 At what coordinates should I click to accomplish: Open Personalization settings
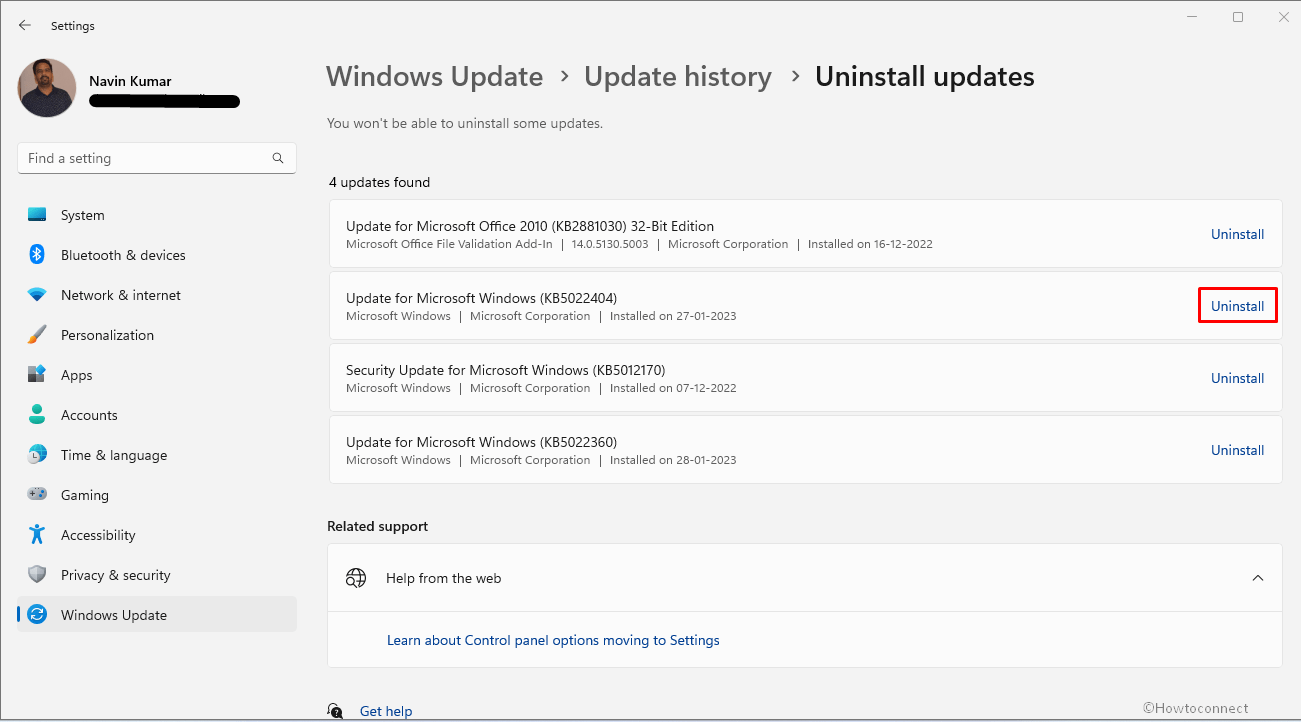coord(157,335)
